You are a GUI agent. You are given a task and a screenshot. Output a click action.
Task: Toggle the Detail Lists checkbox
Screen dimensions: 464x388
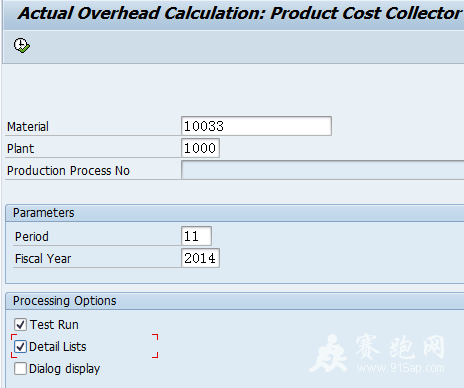click(20, 347)
